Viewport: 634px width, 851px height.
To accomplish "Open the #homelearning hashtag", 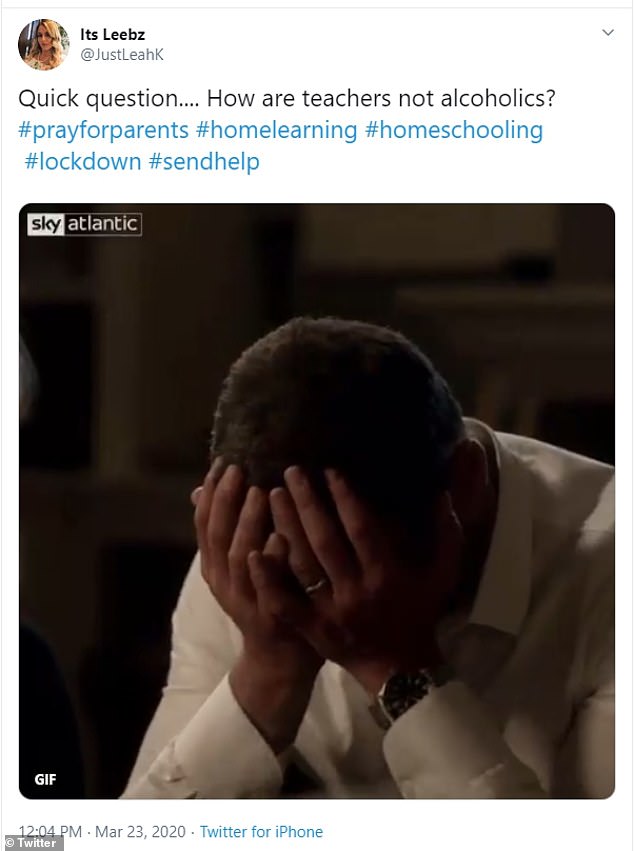I will (276, 130).
